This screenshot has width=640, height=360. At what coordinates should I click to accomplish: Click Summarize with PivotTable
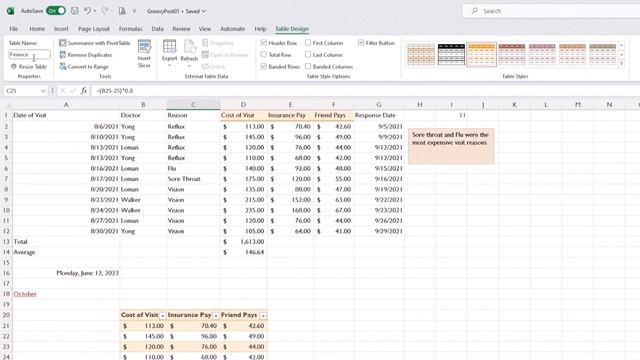click(x=95, y=43)
